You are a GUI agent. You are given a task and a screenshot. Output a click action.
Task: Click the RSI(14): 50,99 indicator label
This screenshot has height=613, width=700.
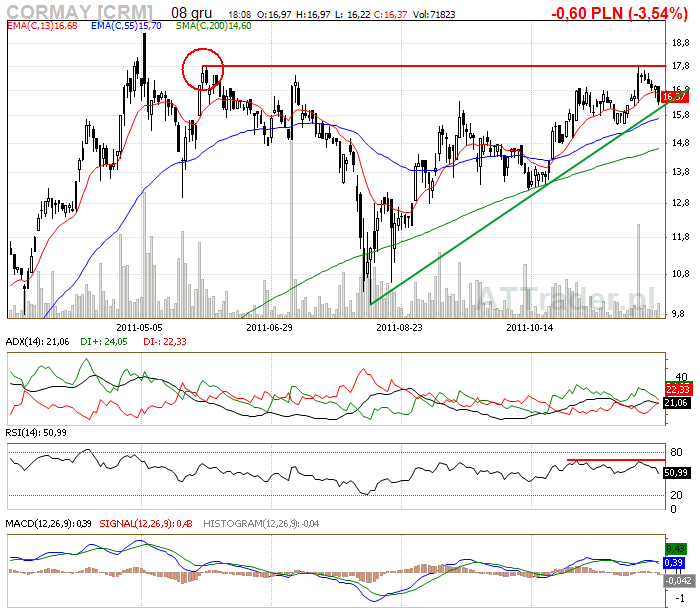36,433
